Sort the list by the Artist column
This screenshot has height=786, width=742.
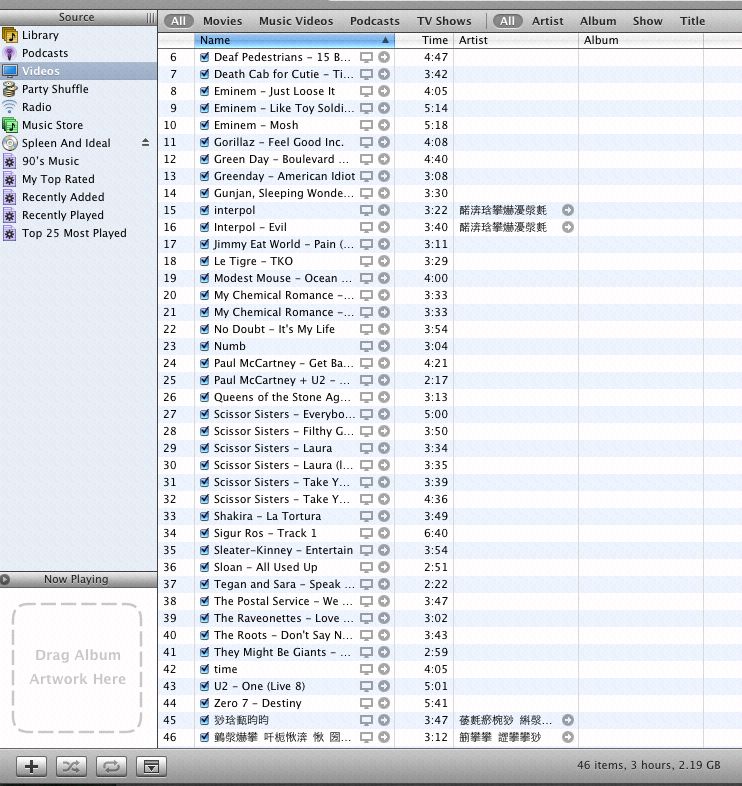coord(516,40)
